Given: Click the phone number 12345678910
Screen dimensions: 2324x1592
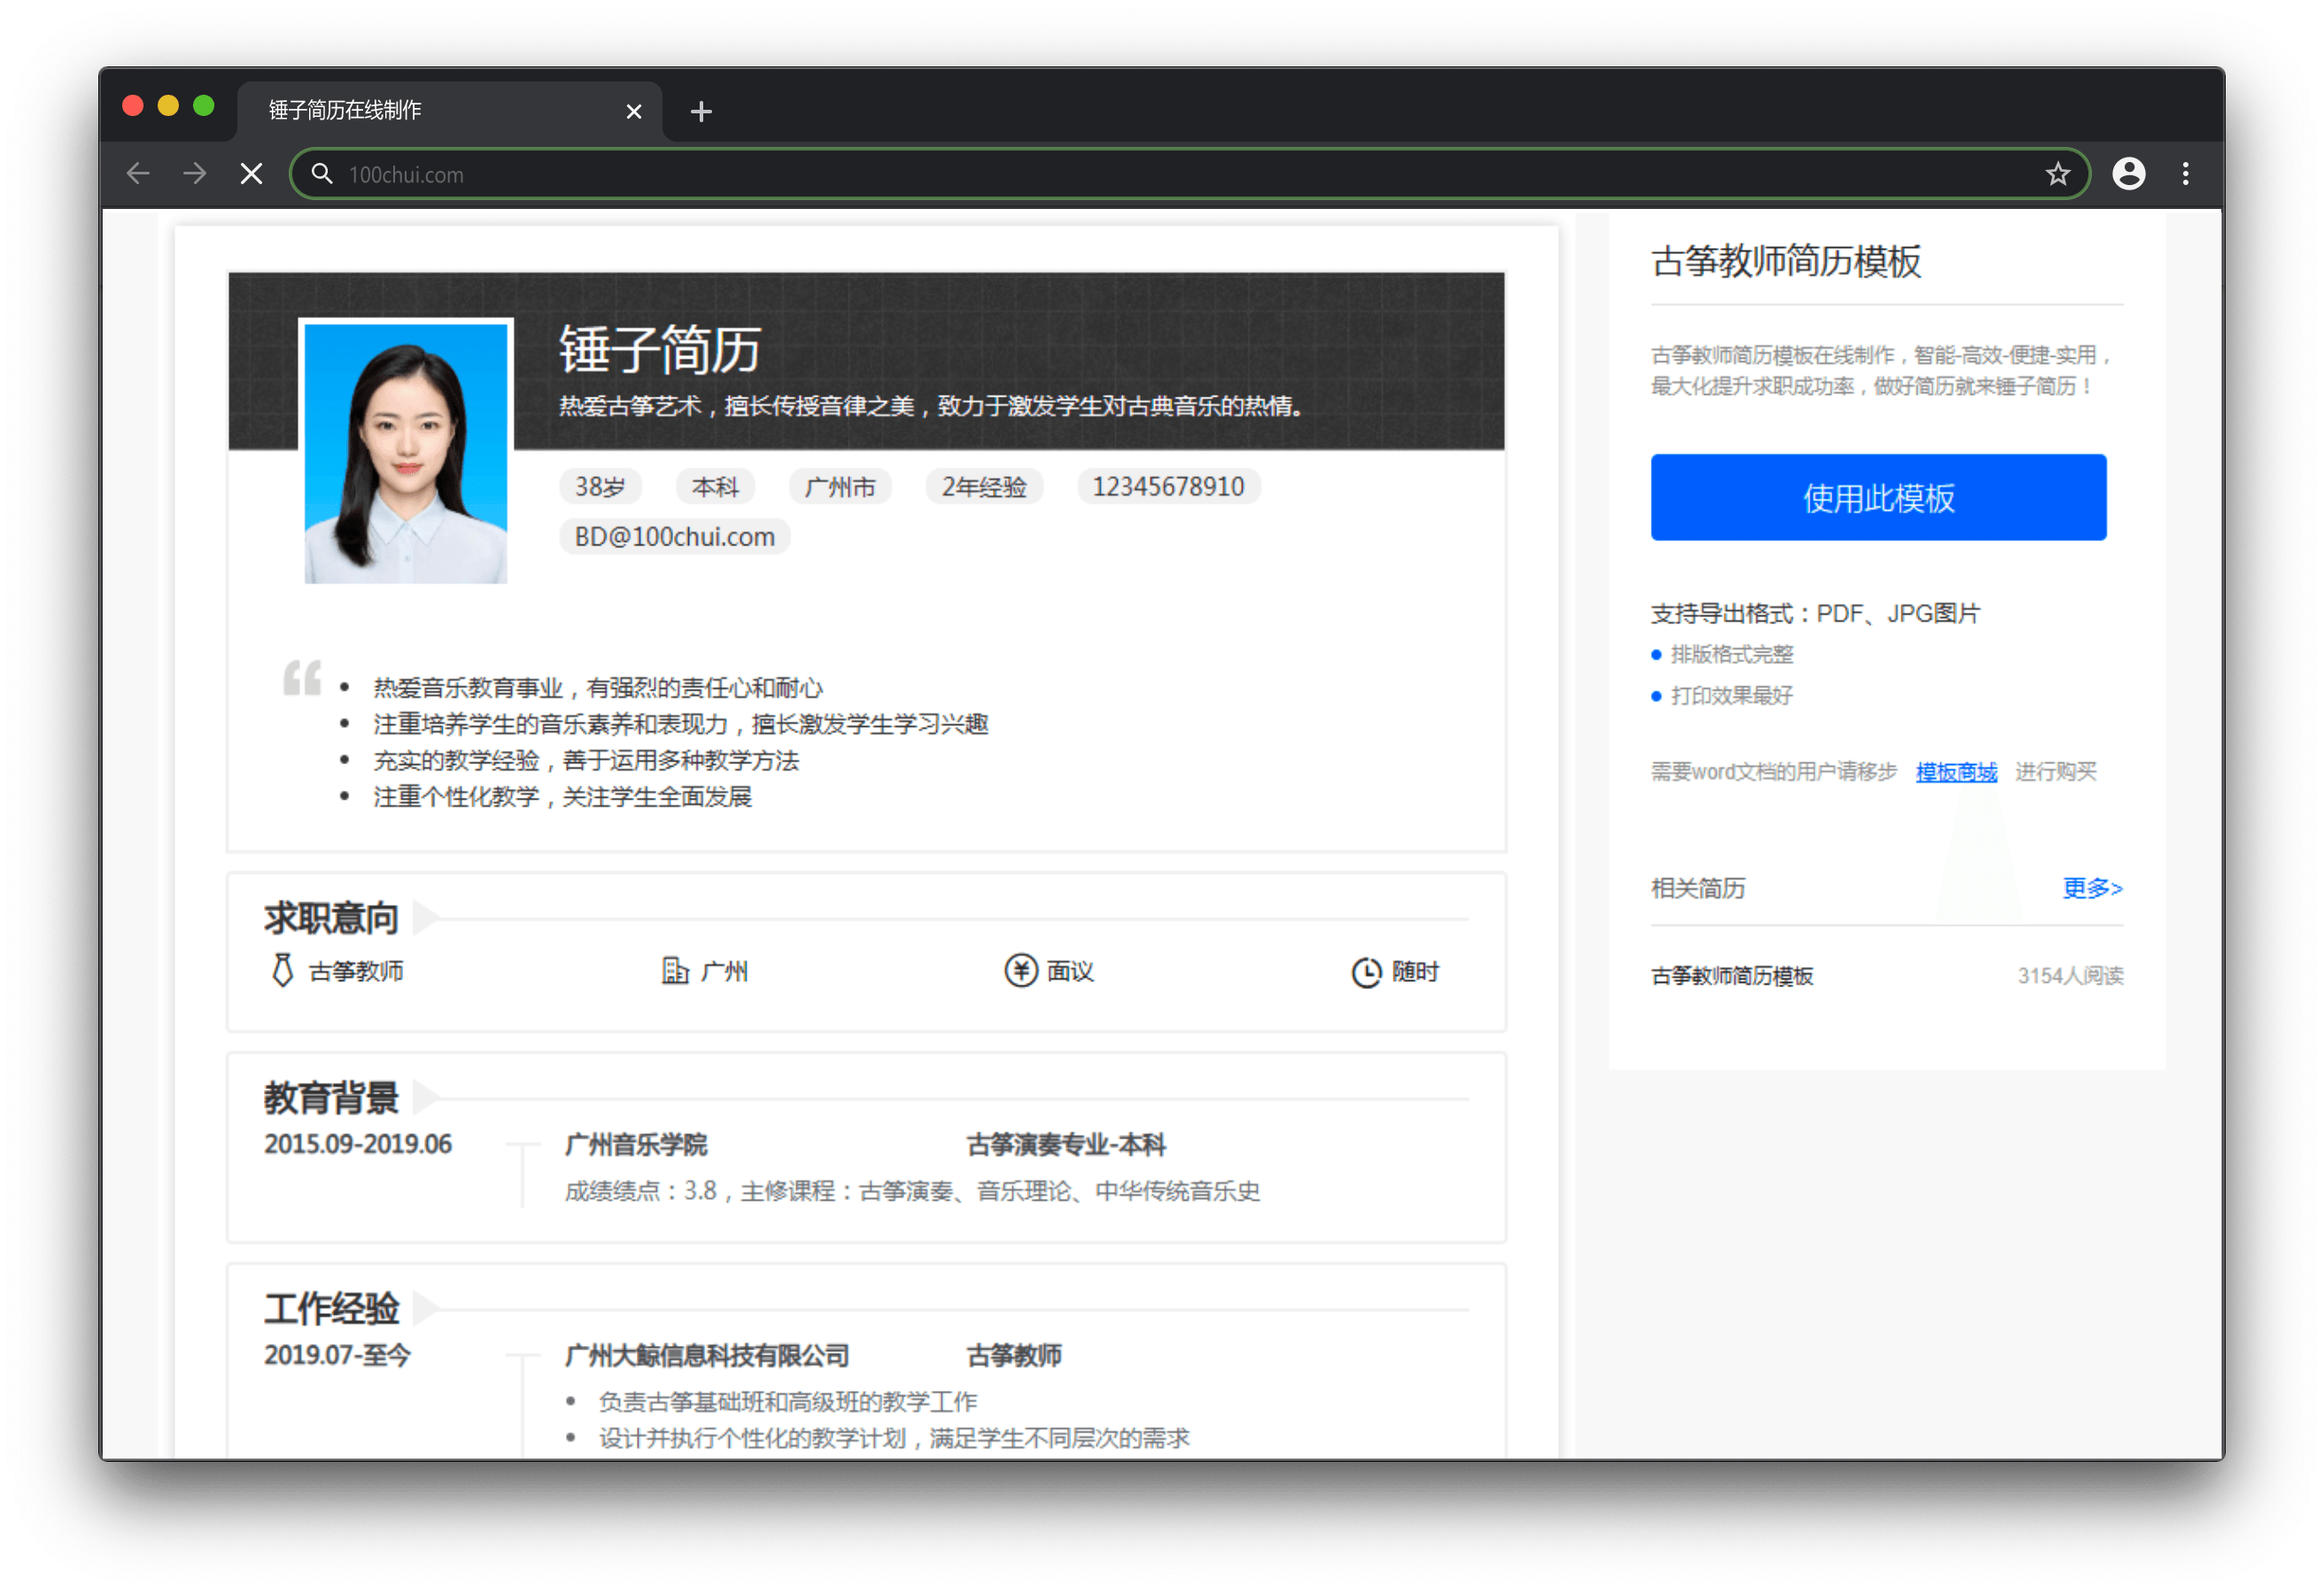Looking at the screenshot, I should pyautogui.click(x=1168, y=486).
